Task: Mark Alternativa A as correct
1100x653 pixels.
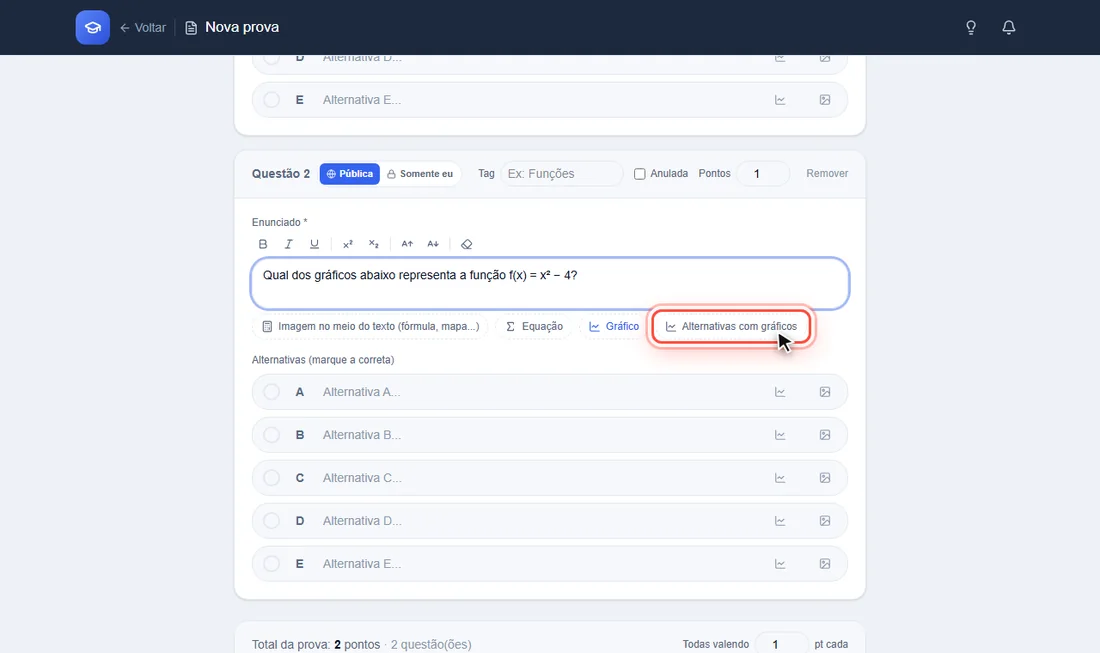Action: (x=271, y=392)
